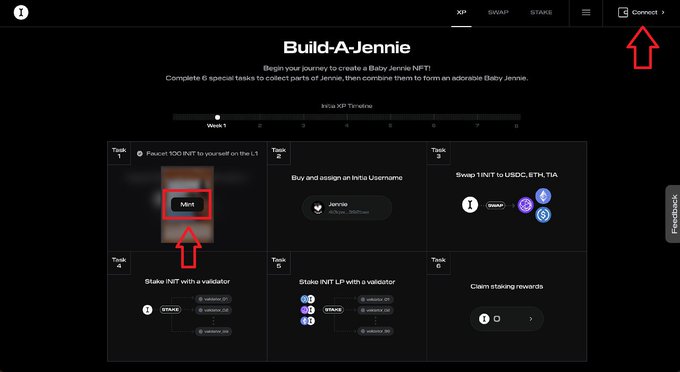The width and height of the screenshot is (680, 372).
Task: Click the USDC coin icon in Task 3
Action: pyautogui.click(x=543, y=215)
